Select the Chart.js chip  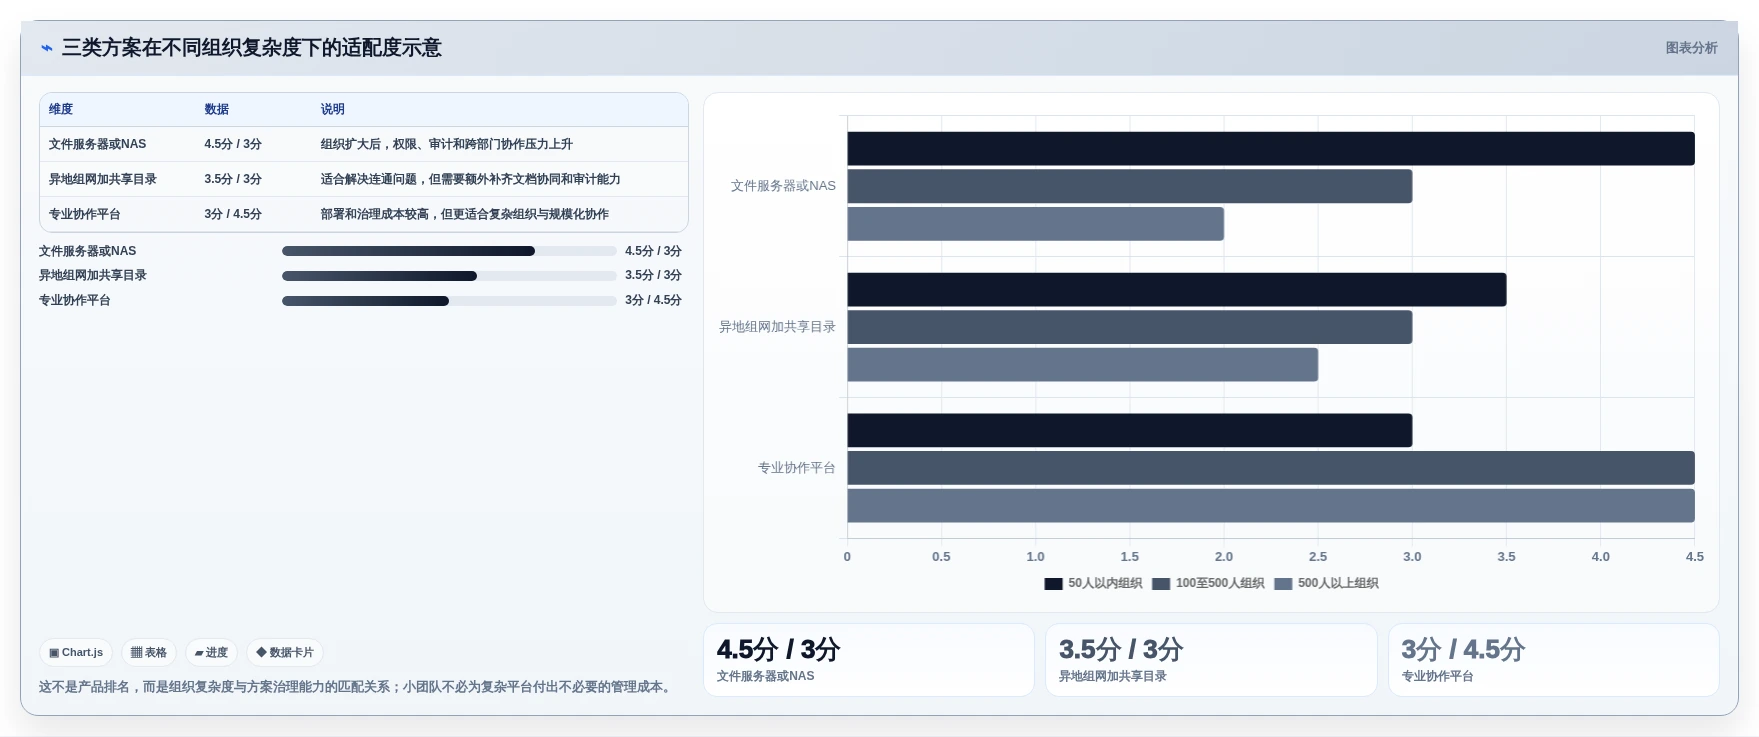coord(76,652)
